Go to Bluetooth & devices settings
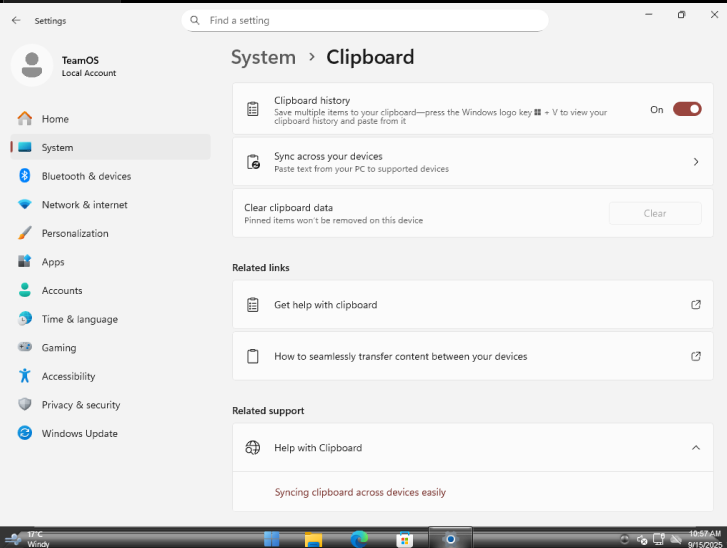Viewport: 727px width, 548px height. [110, 176]
